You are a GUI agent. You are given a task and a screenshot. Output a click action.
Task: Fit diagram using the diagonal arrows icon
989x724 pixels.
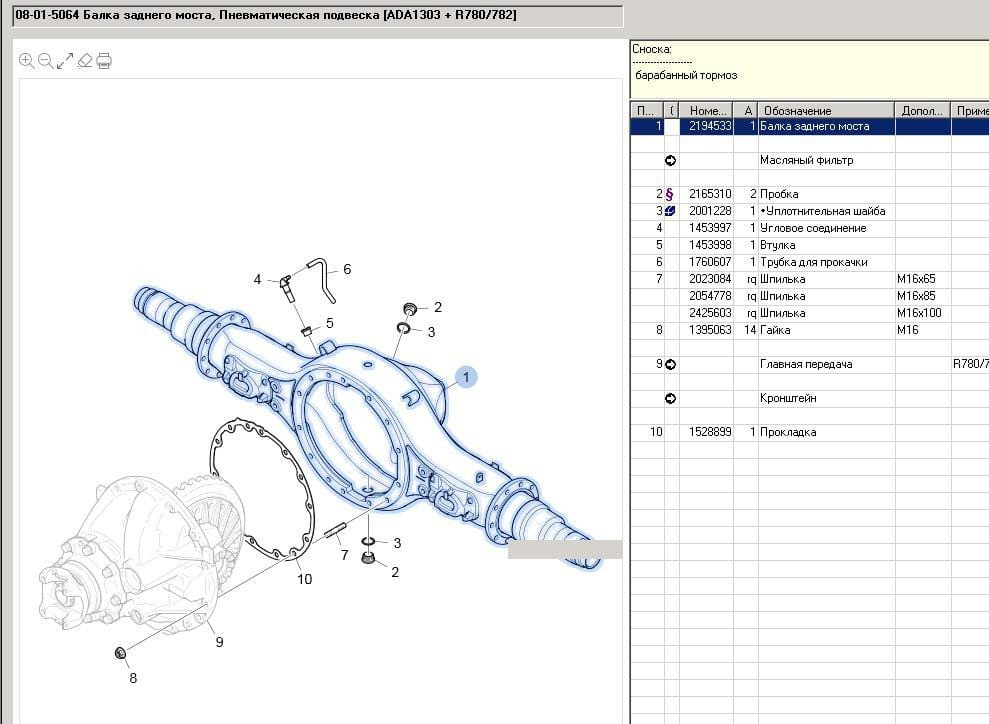pos(65,61)
